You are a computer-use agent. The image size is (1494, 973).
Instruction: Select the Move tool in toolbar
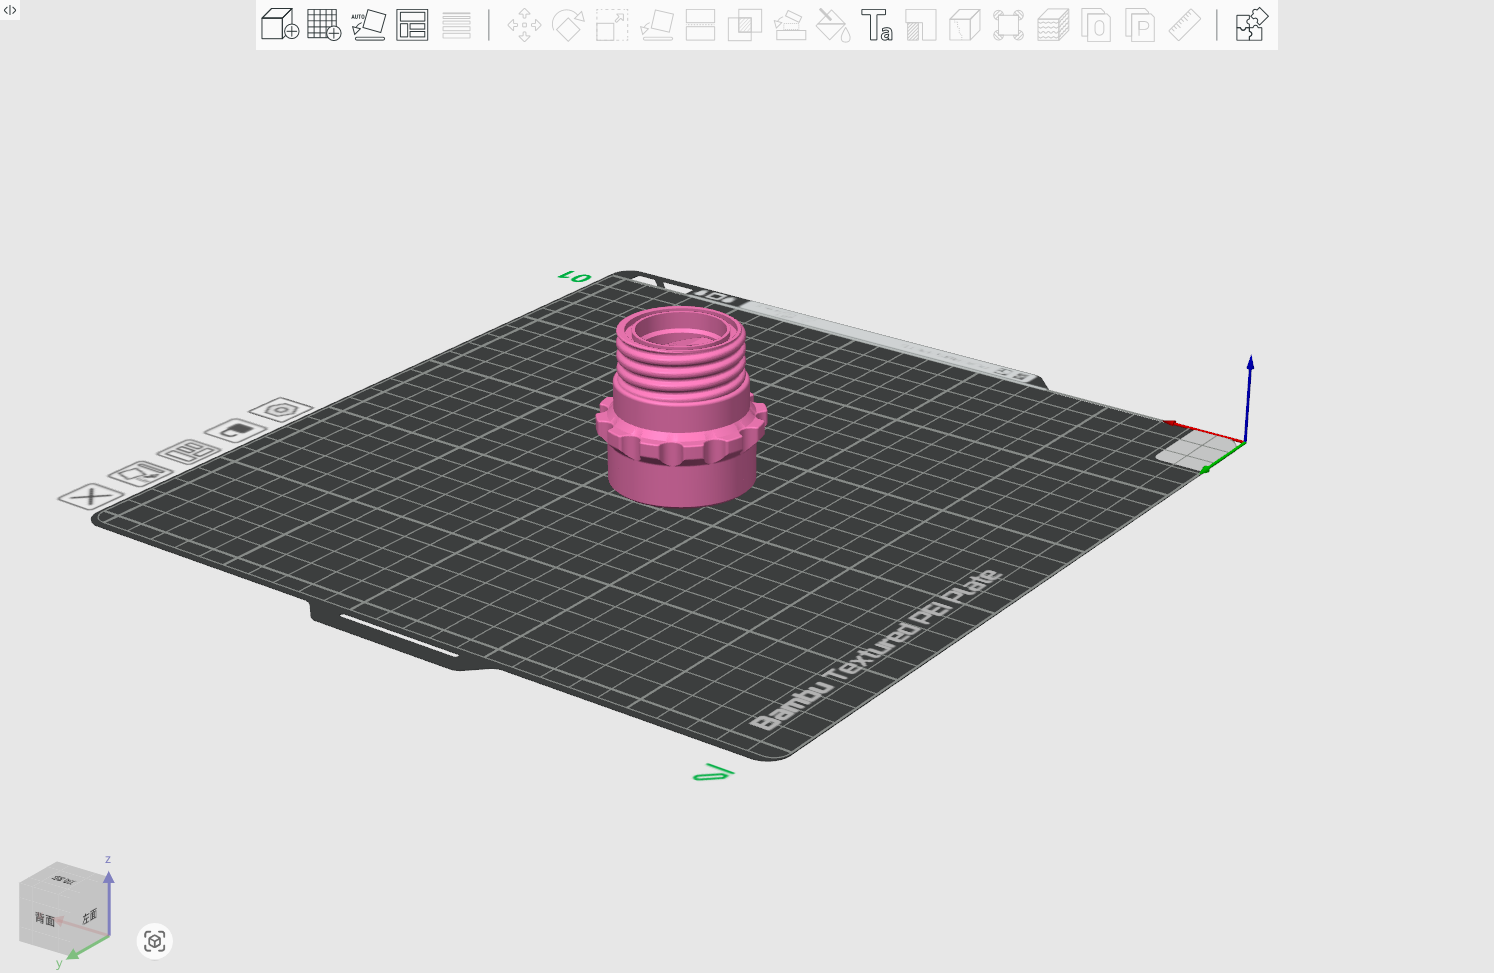(524, 24)
